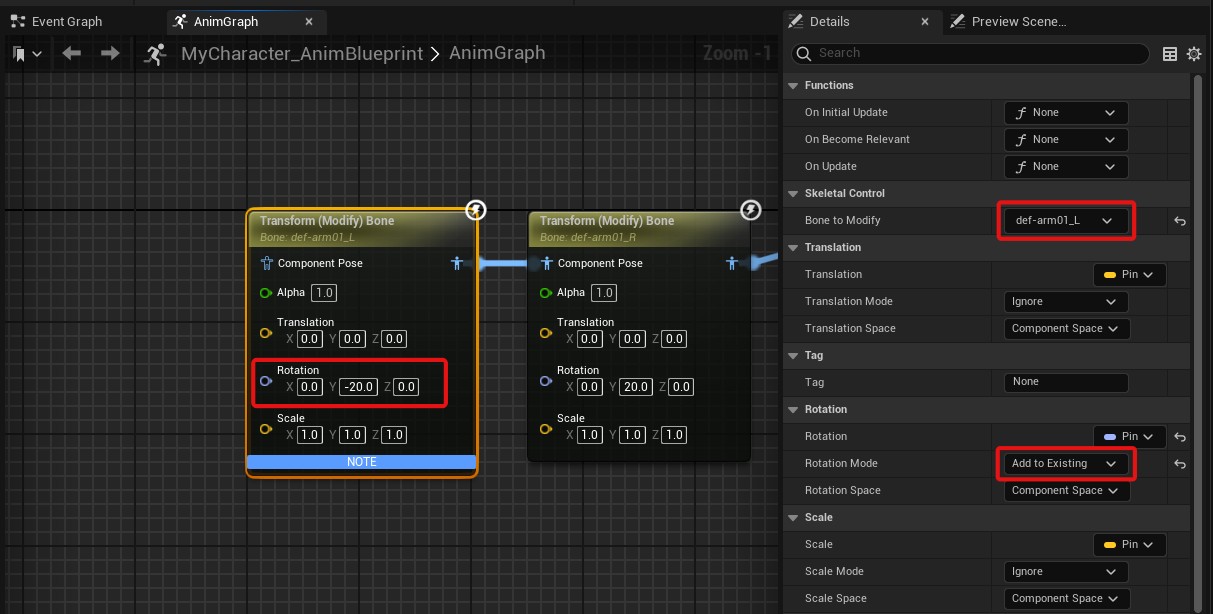Click the forward navigation arrow
Screen dimensions: 1213x614
pyautogui.click(x=110, y=54)
